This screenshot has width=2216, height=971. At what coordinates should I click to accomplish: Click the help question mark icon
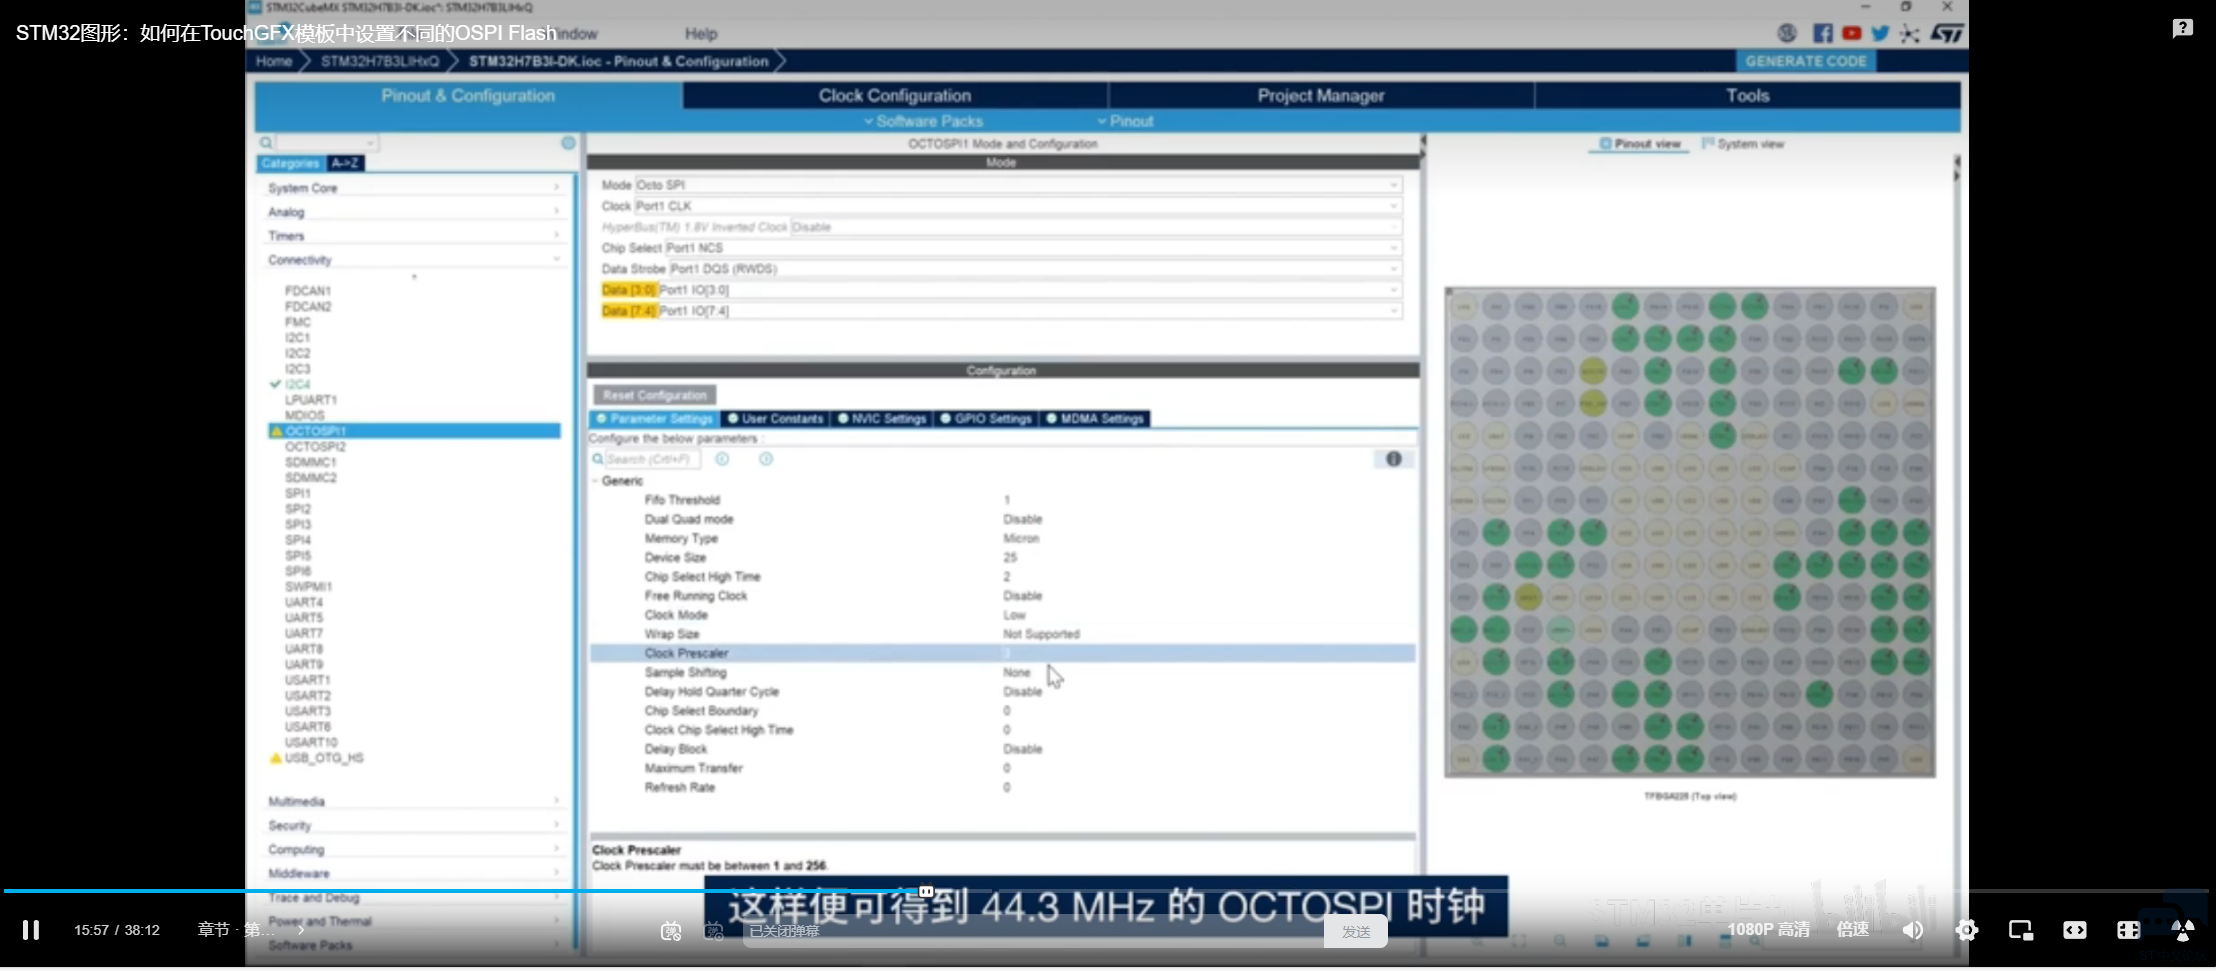pos(2183,28)
